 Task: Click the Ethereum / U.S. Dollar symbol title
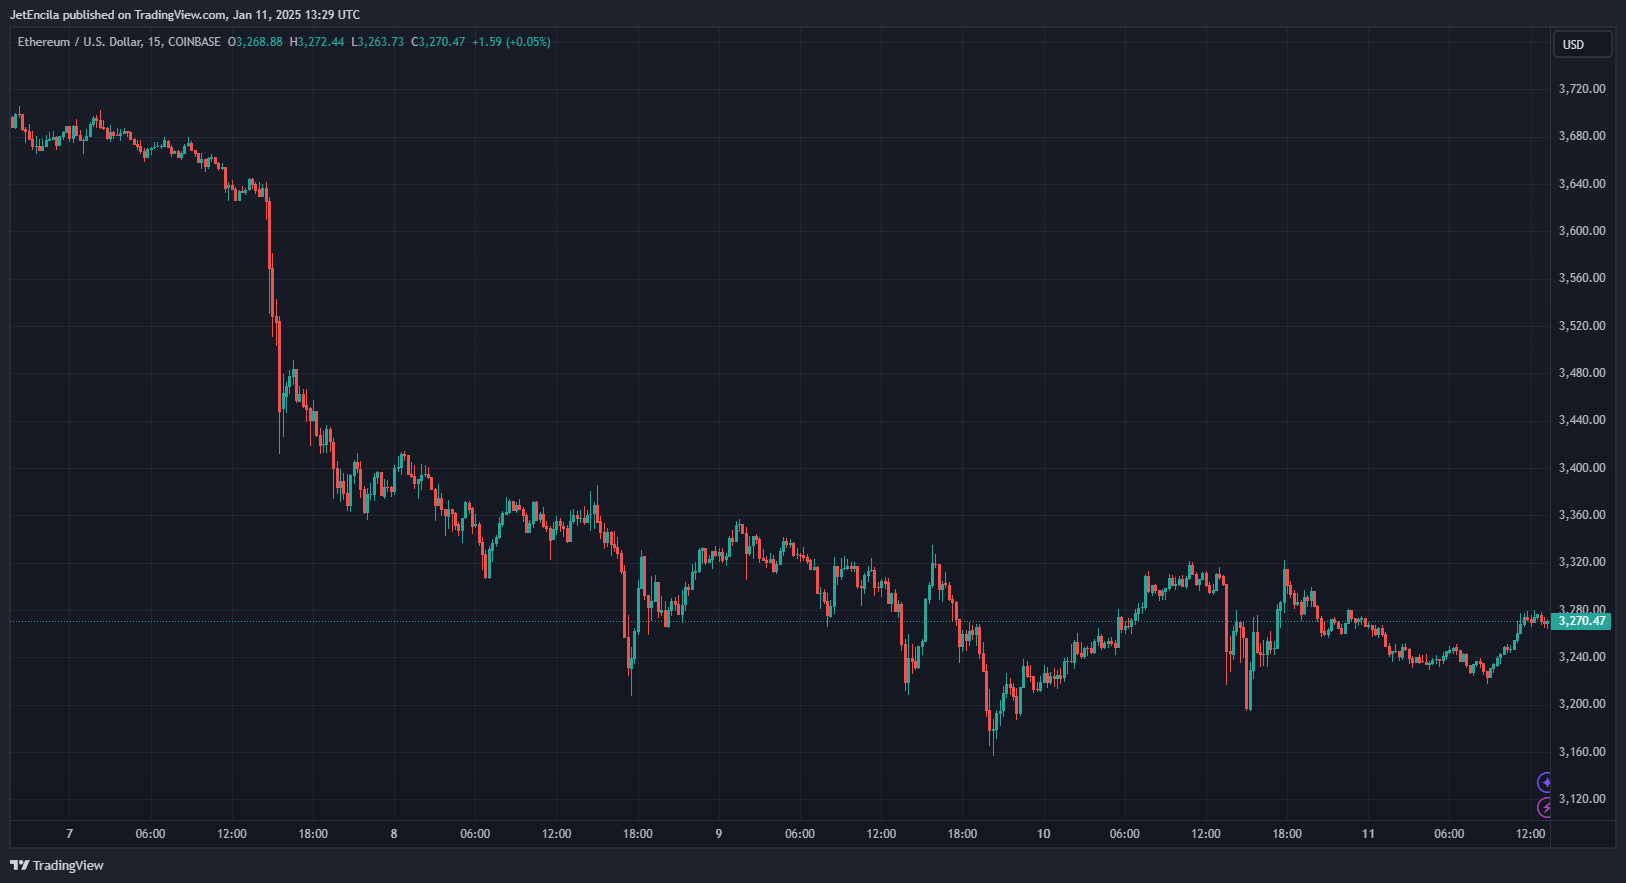pos(79,42)
